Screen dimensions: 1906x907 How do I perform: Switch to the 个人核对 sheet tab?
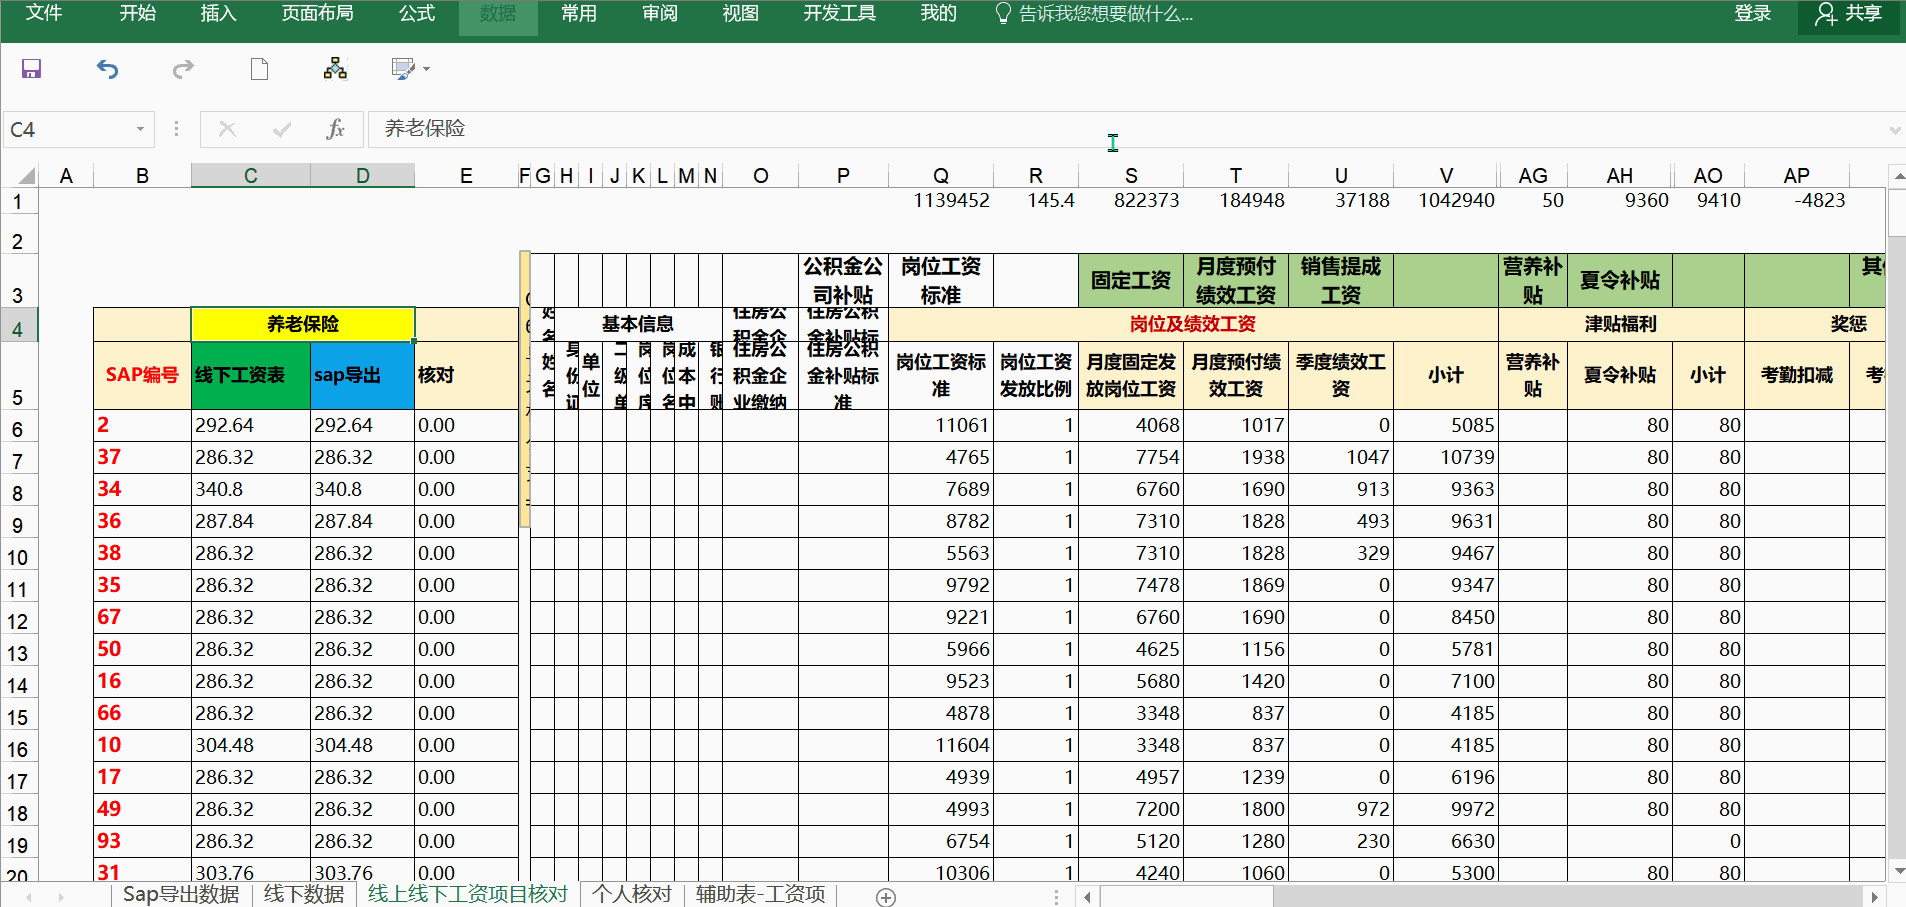tap(630, 894)
